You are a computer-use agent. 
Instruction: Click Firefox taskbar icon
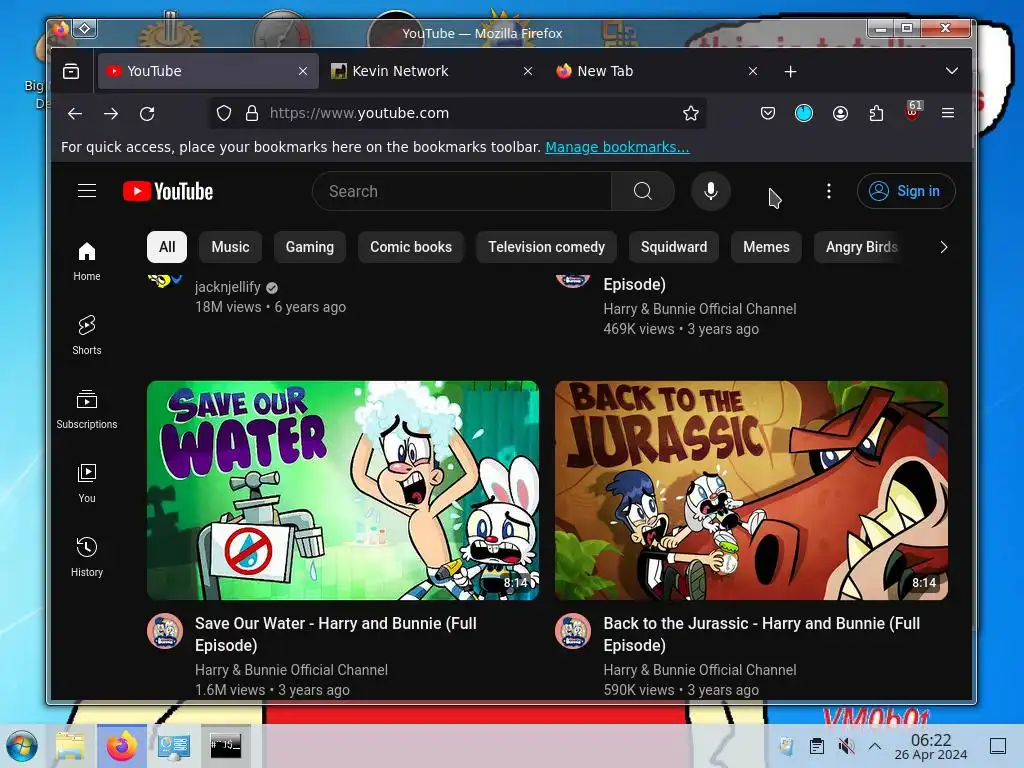point(122,746)
